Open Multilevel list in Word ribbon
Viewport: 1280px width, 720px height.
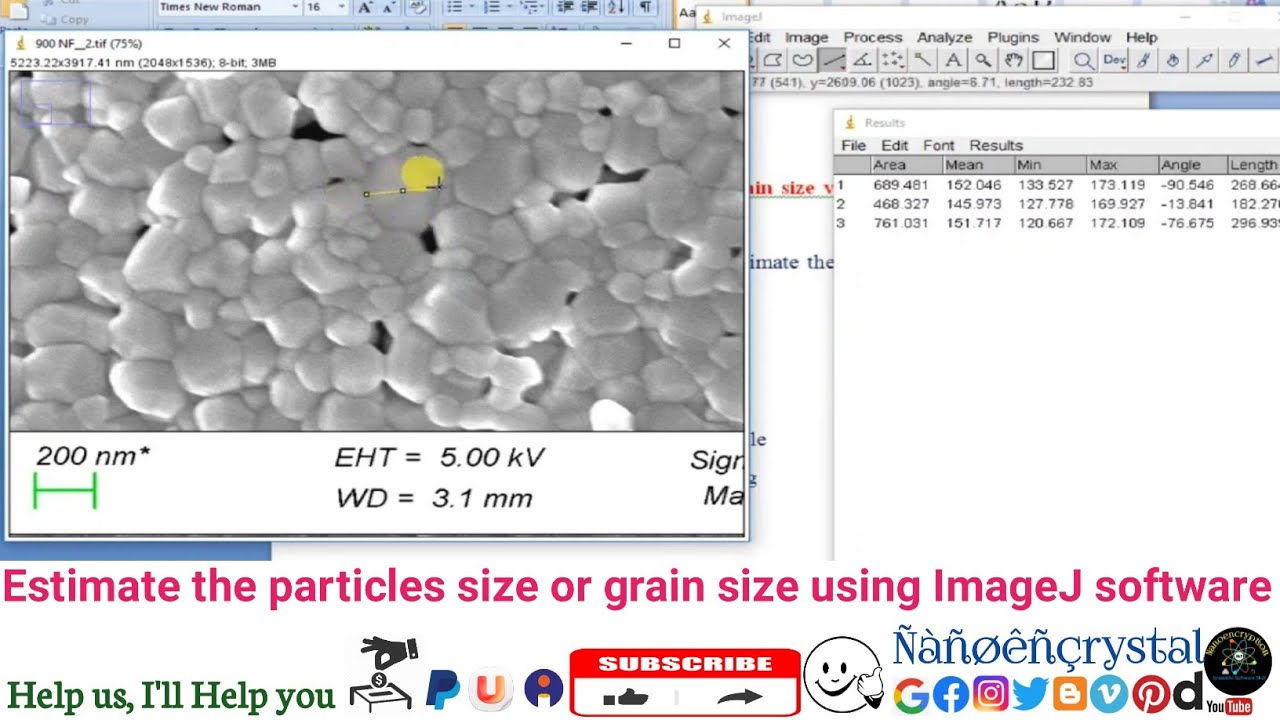pos(531,7)
